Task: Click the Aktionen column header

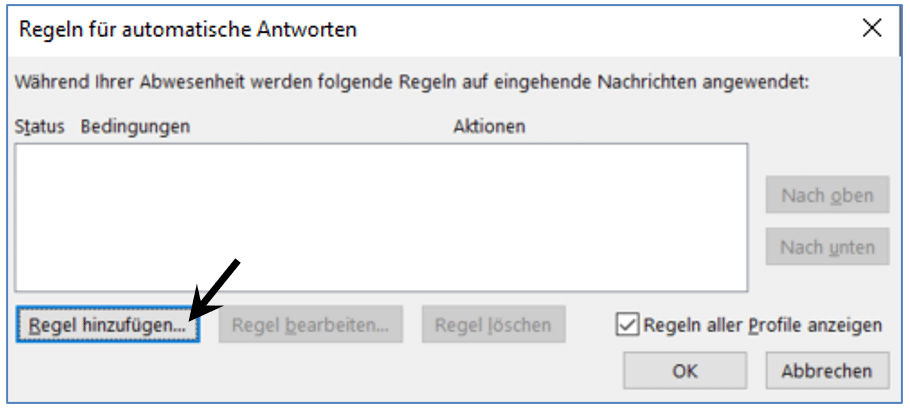Action: (489, 126)
